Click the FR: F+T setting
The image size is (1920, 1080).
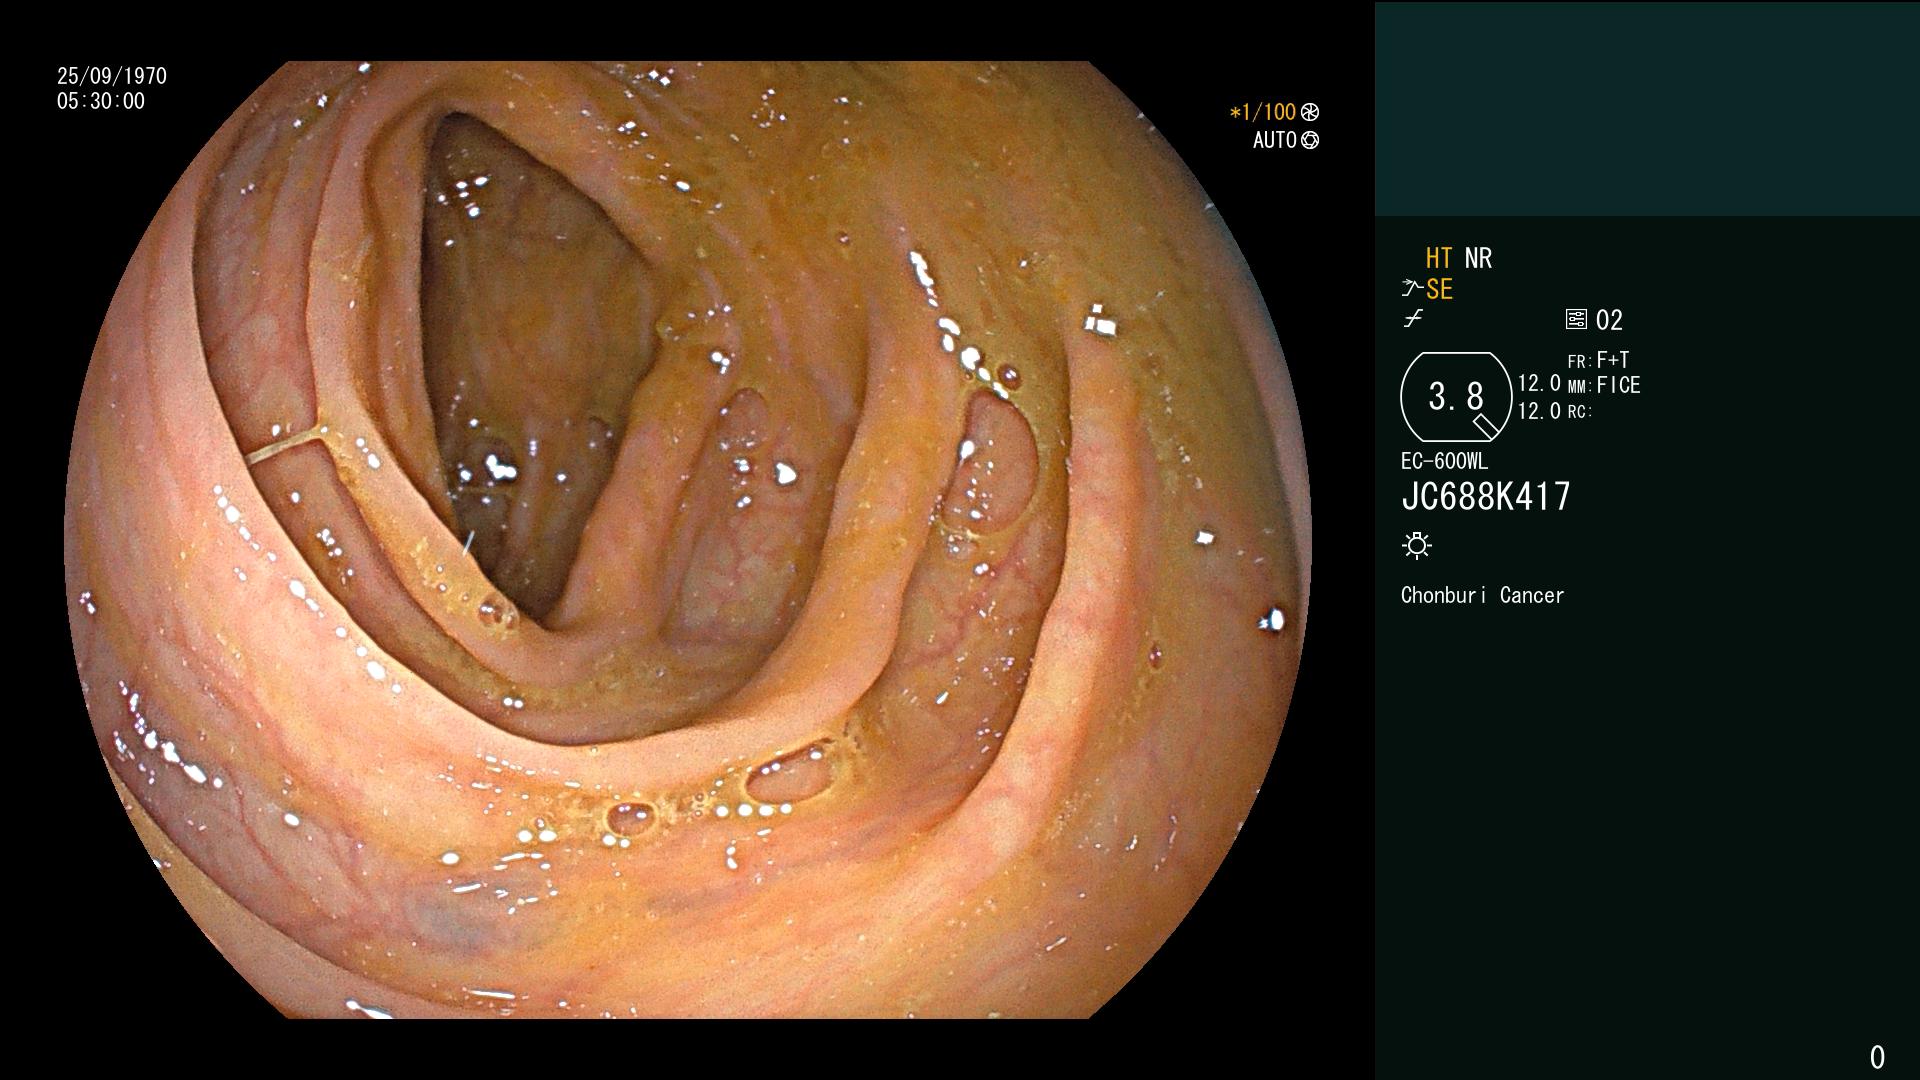click(1598, 360)
